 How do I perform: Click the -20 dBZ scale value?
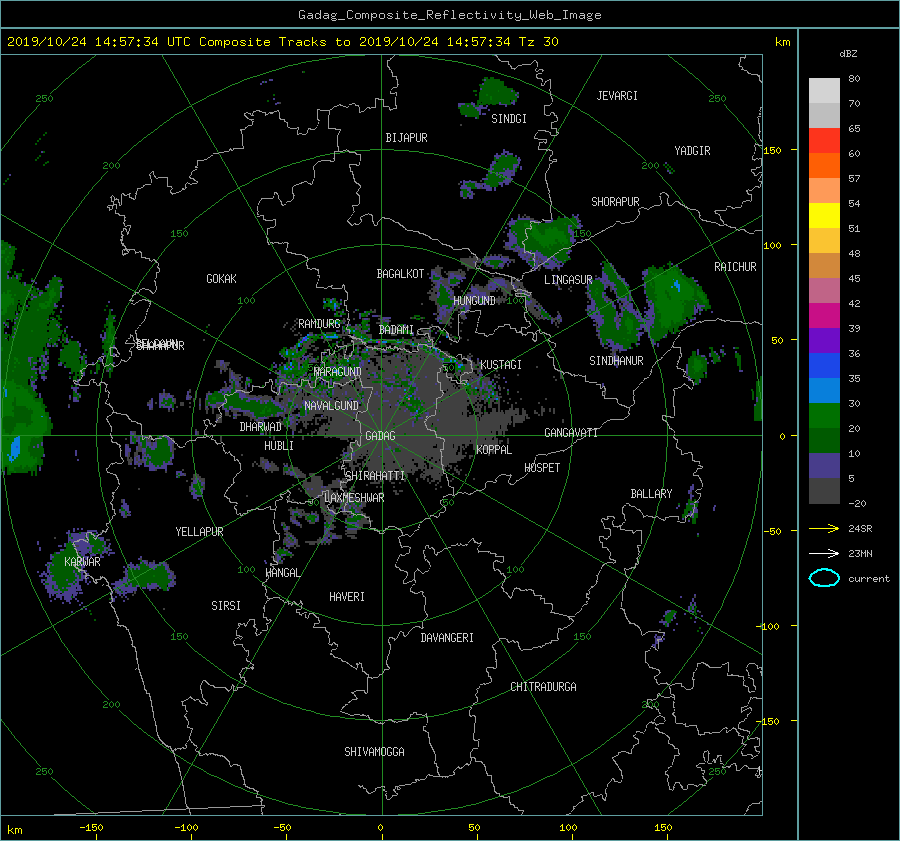point(857,503)
